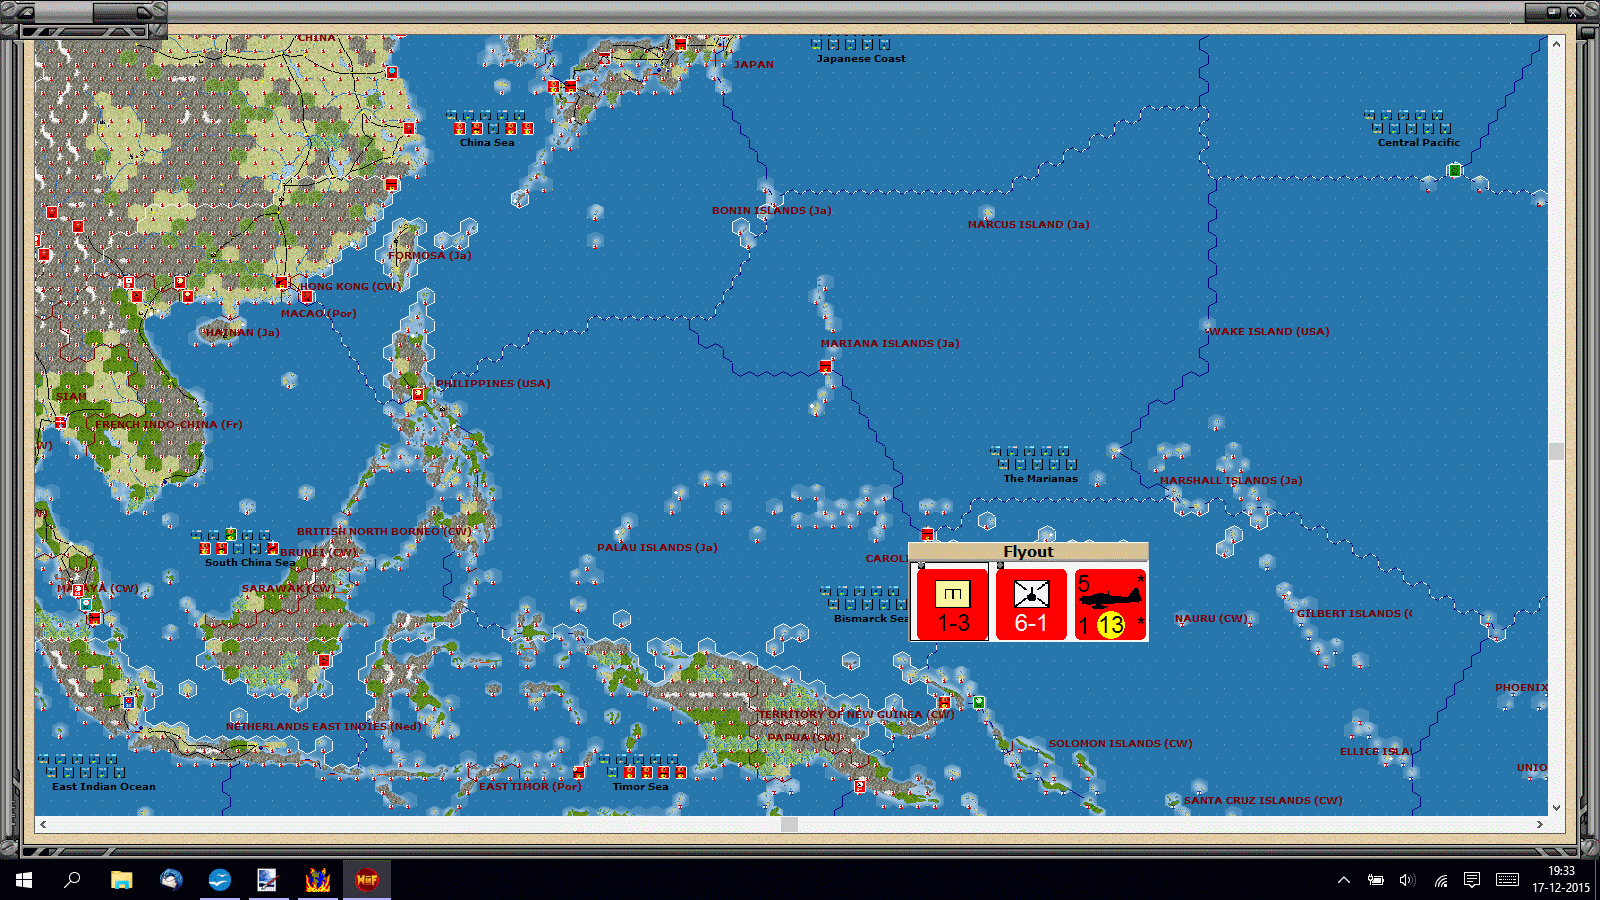Click the BRITISH NORTH BORNEO (CW) label
This screenshot has width=1600, height=900.
tap(383, 532)
